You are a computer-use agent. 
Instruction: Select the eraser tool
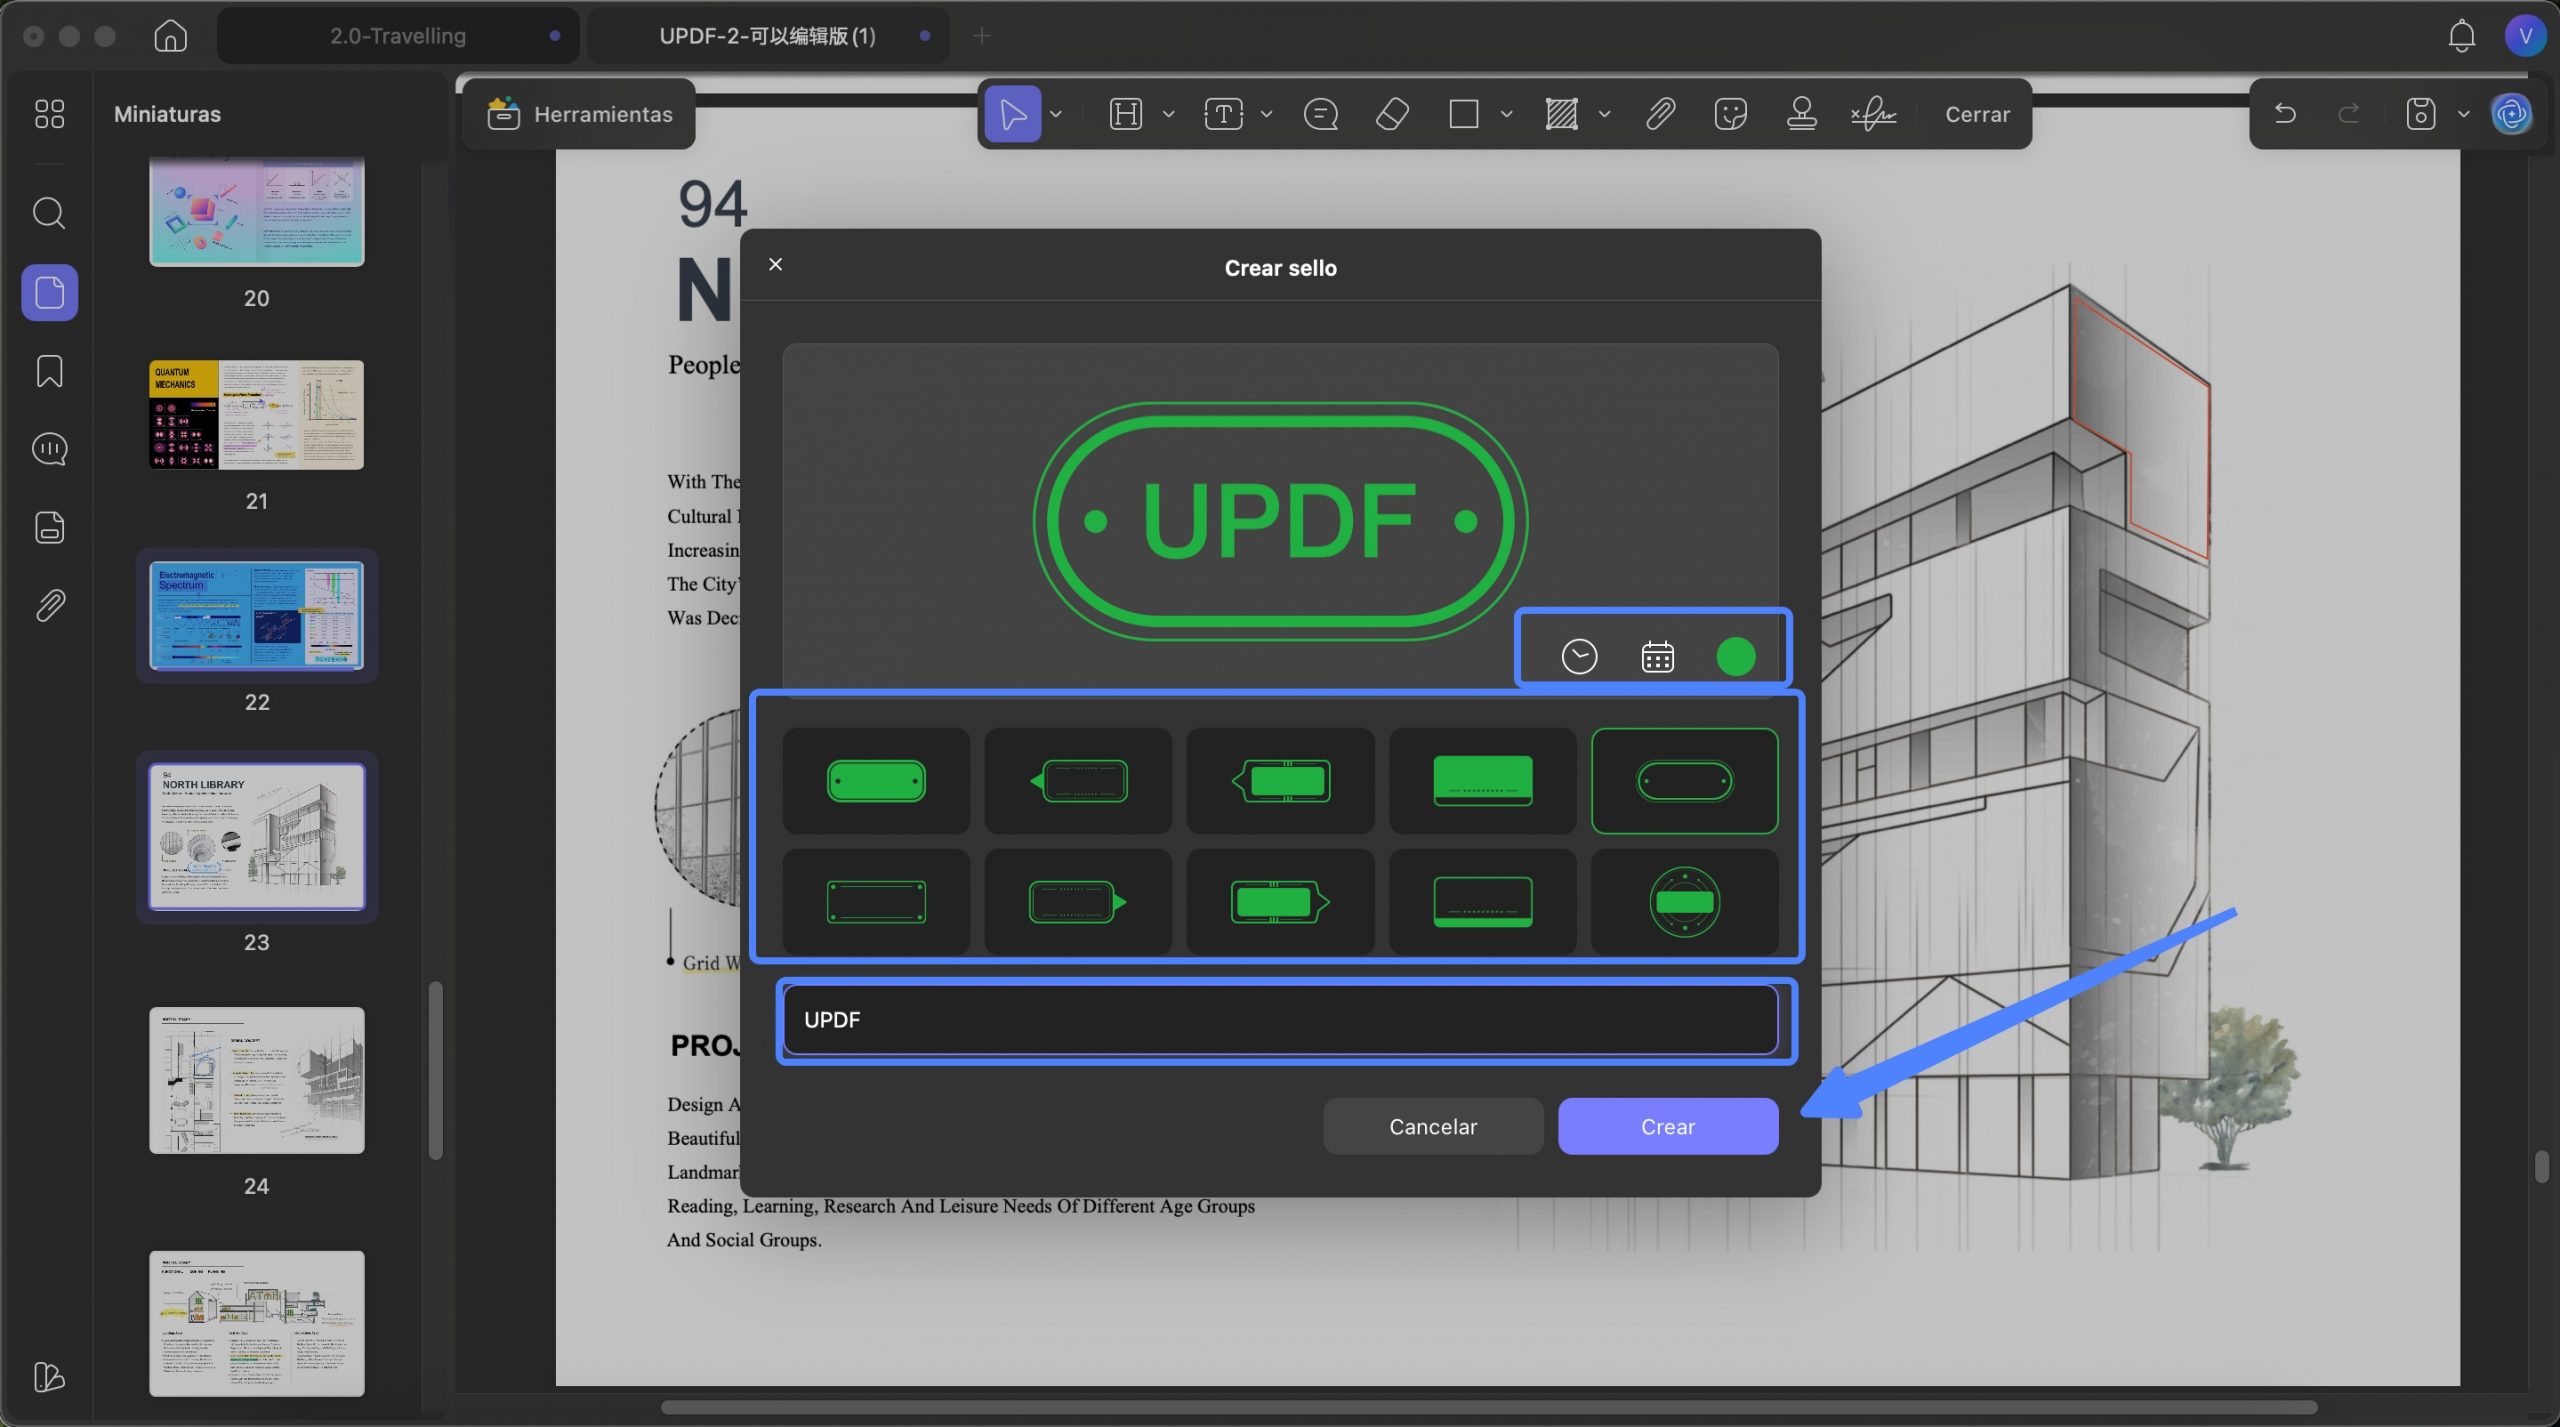coord(1392,114)
